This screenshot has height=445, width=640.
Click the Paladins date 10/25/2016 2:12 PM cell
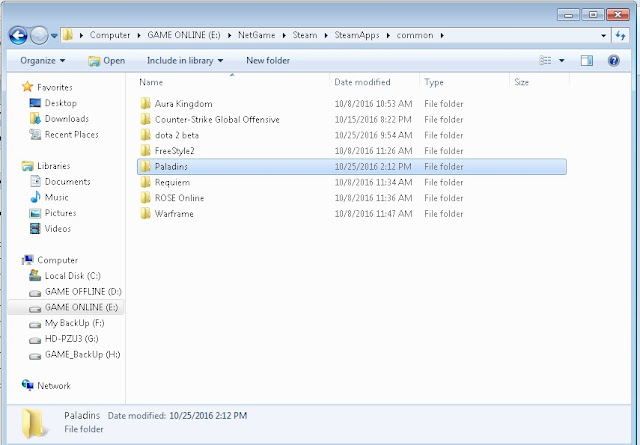373,167
